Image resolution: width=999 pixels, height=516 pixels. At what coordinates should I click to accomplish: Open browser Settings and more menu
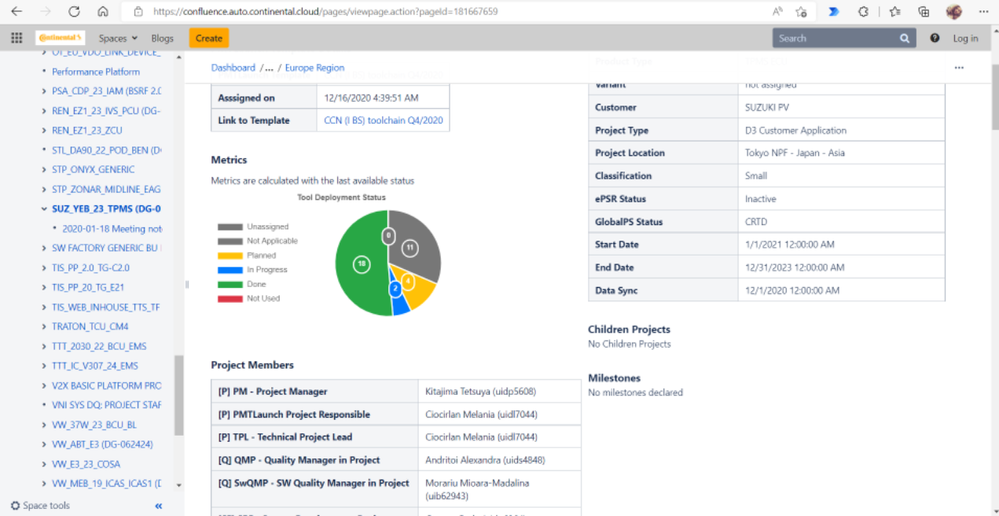[x=982, y=11]
